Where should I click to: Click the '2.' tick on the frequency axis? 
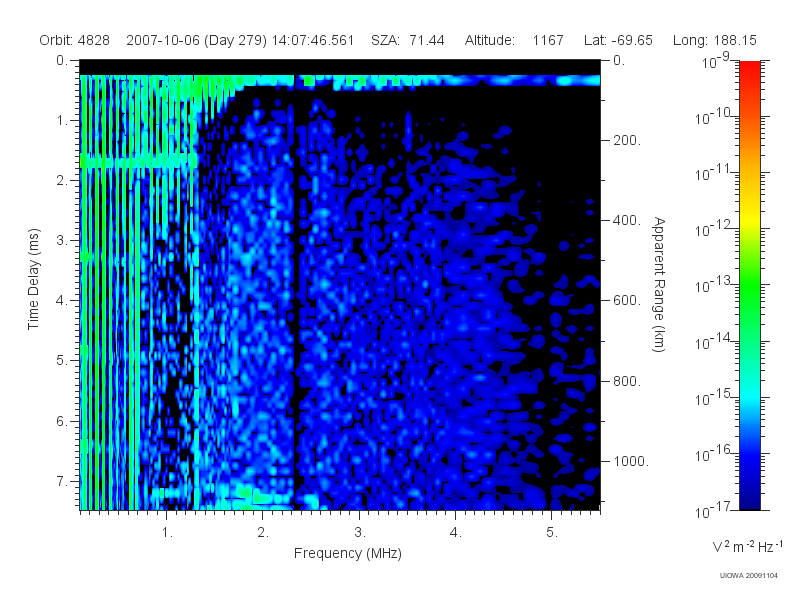(263, 533)
